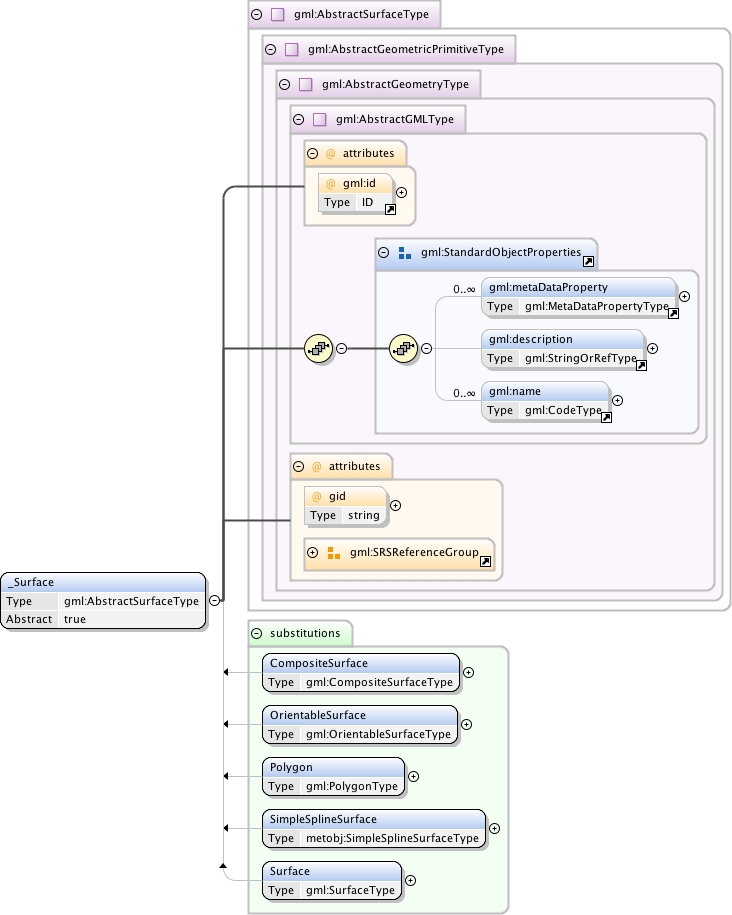Click the gml:StringOrRefType type value
This screenshot has width=732, height=915.
pyautogui.click(x=581, y=358)
